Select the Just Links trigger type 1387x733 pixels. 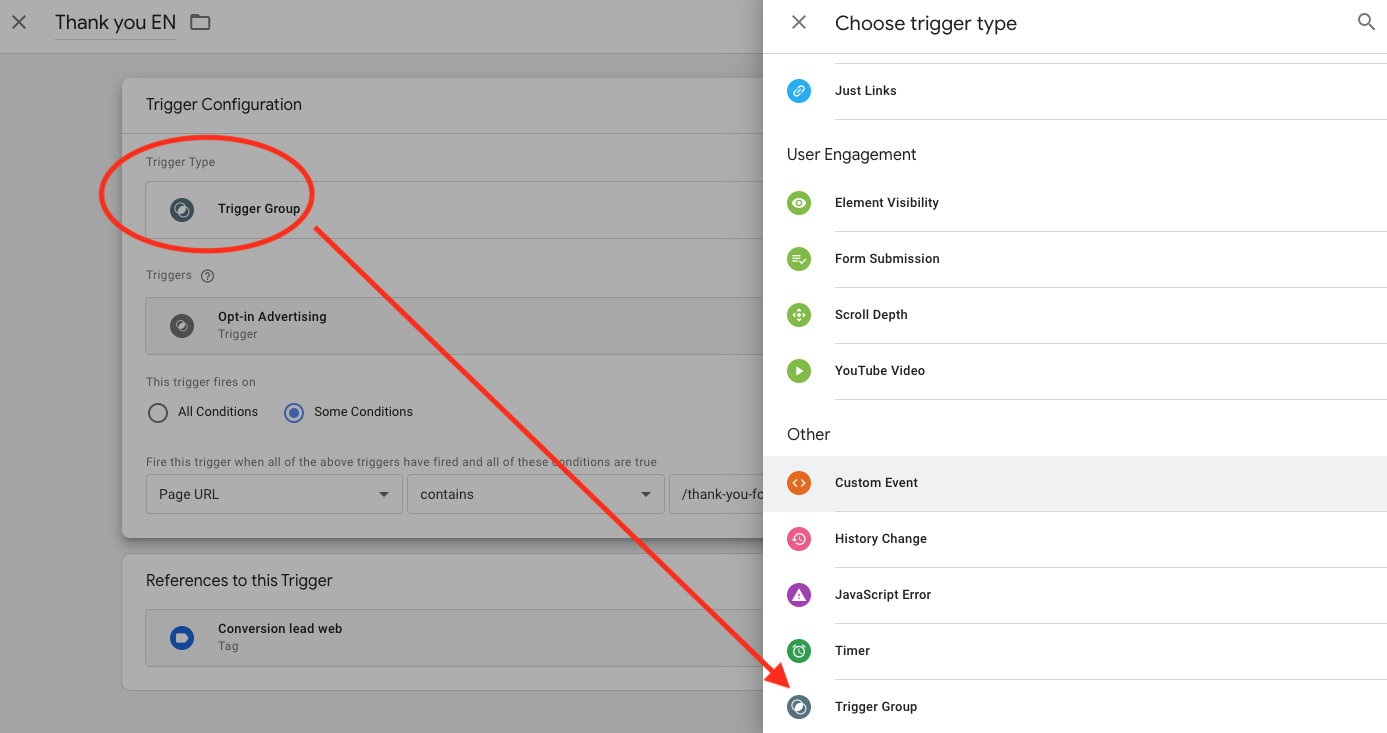click(x=1075, y=91)
